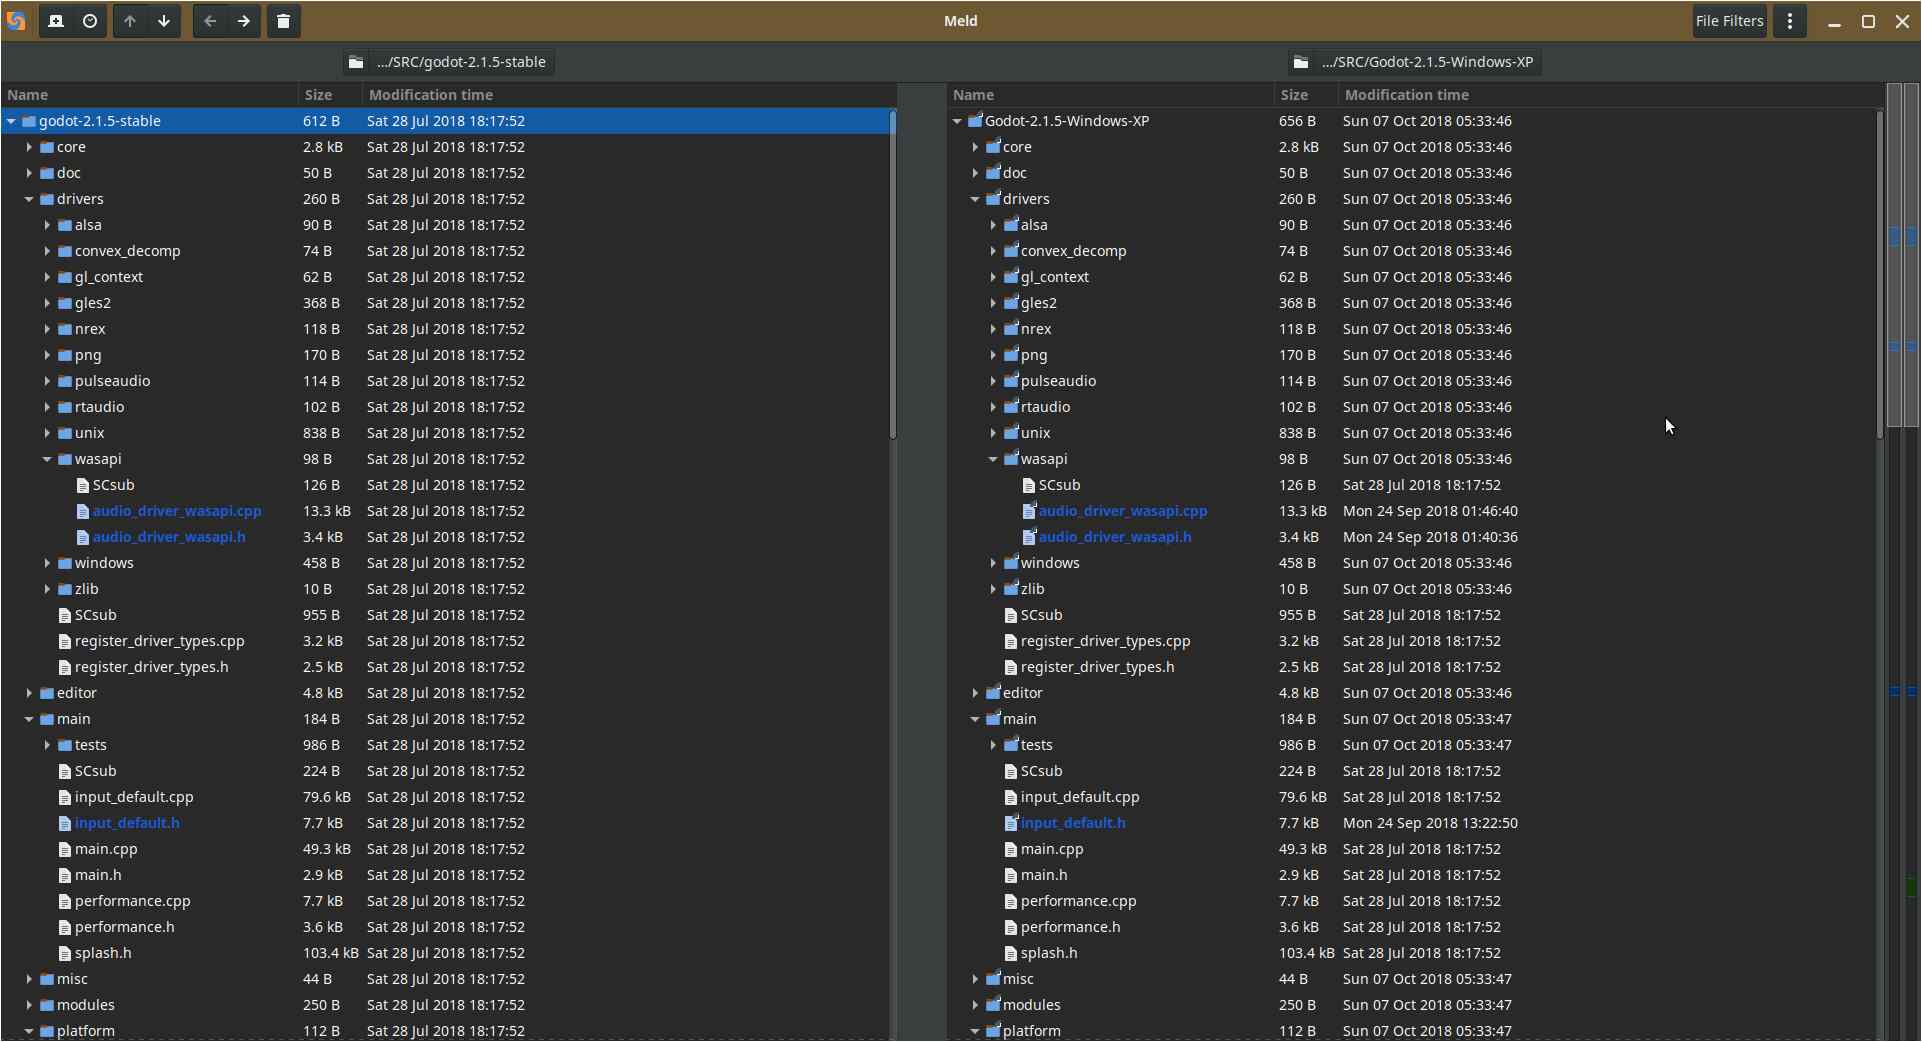This screenshot has width=1922, height=1042.
Task: Expand the core folder in left pane
Action: tap(29, 147)
